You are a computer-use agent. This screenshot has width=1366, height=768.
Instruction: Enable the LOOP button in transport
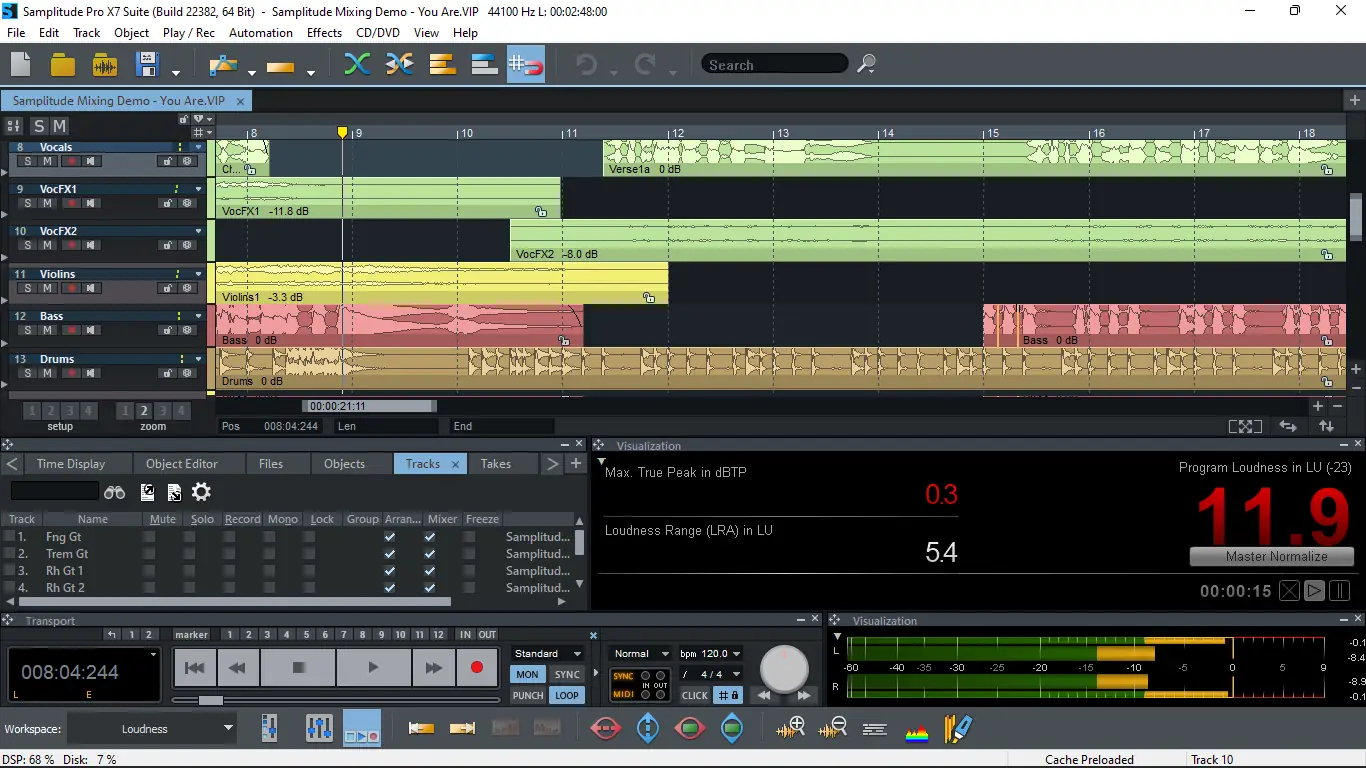click(x=567, y=695)
